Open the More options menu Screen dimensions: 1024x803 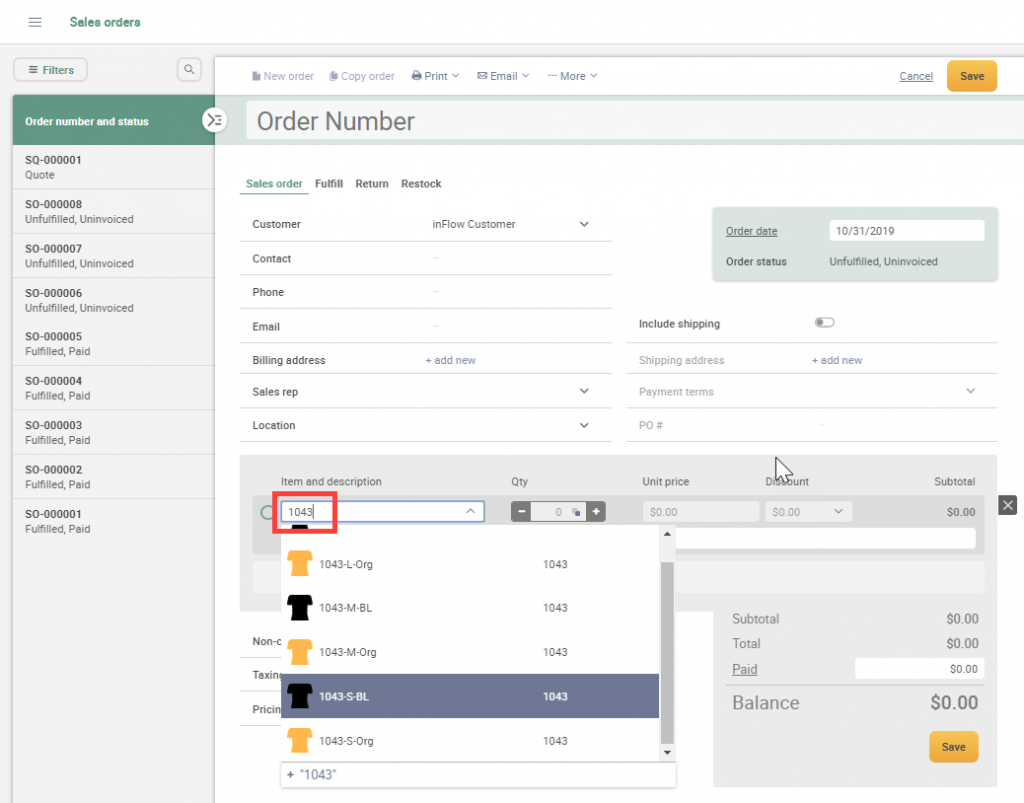[x=572, y=76]
